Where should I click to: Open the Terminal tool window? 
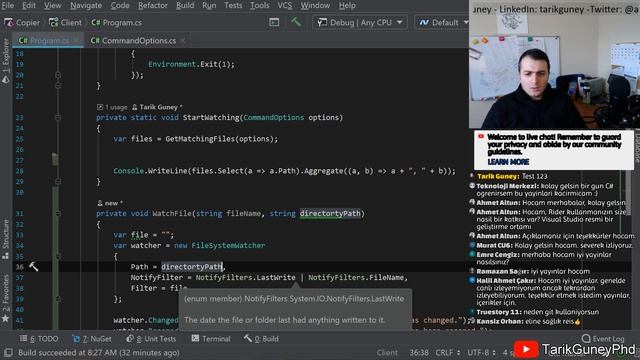tap(211, 339)
